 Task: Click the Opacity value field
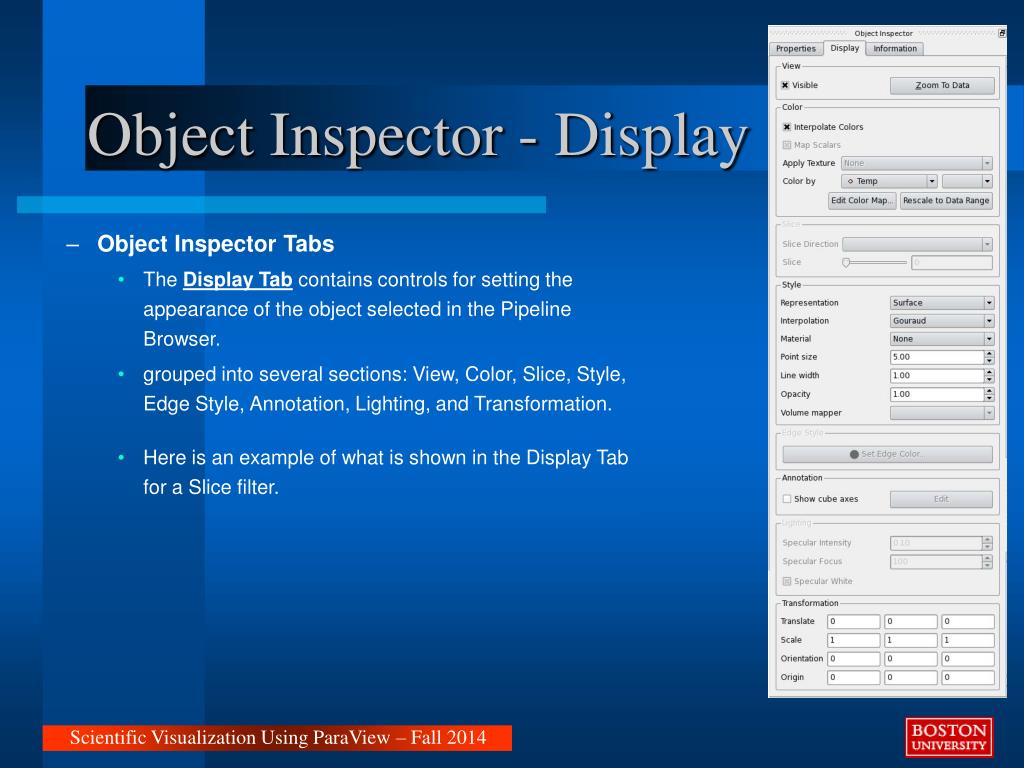tap(937, 394)
